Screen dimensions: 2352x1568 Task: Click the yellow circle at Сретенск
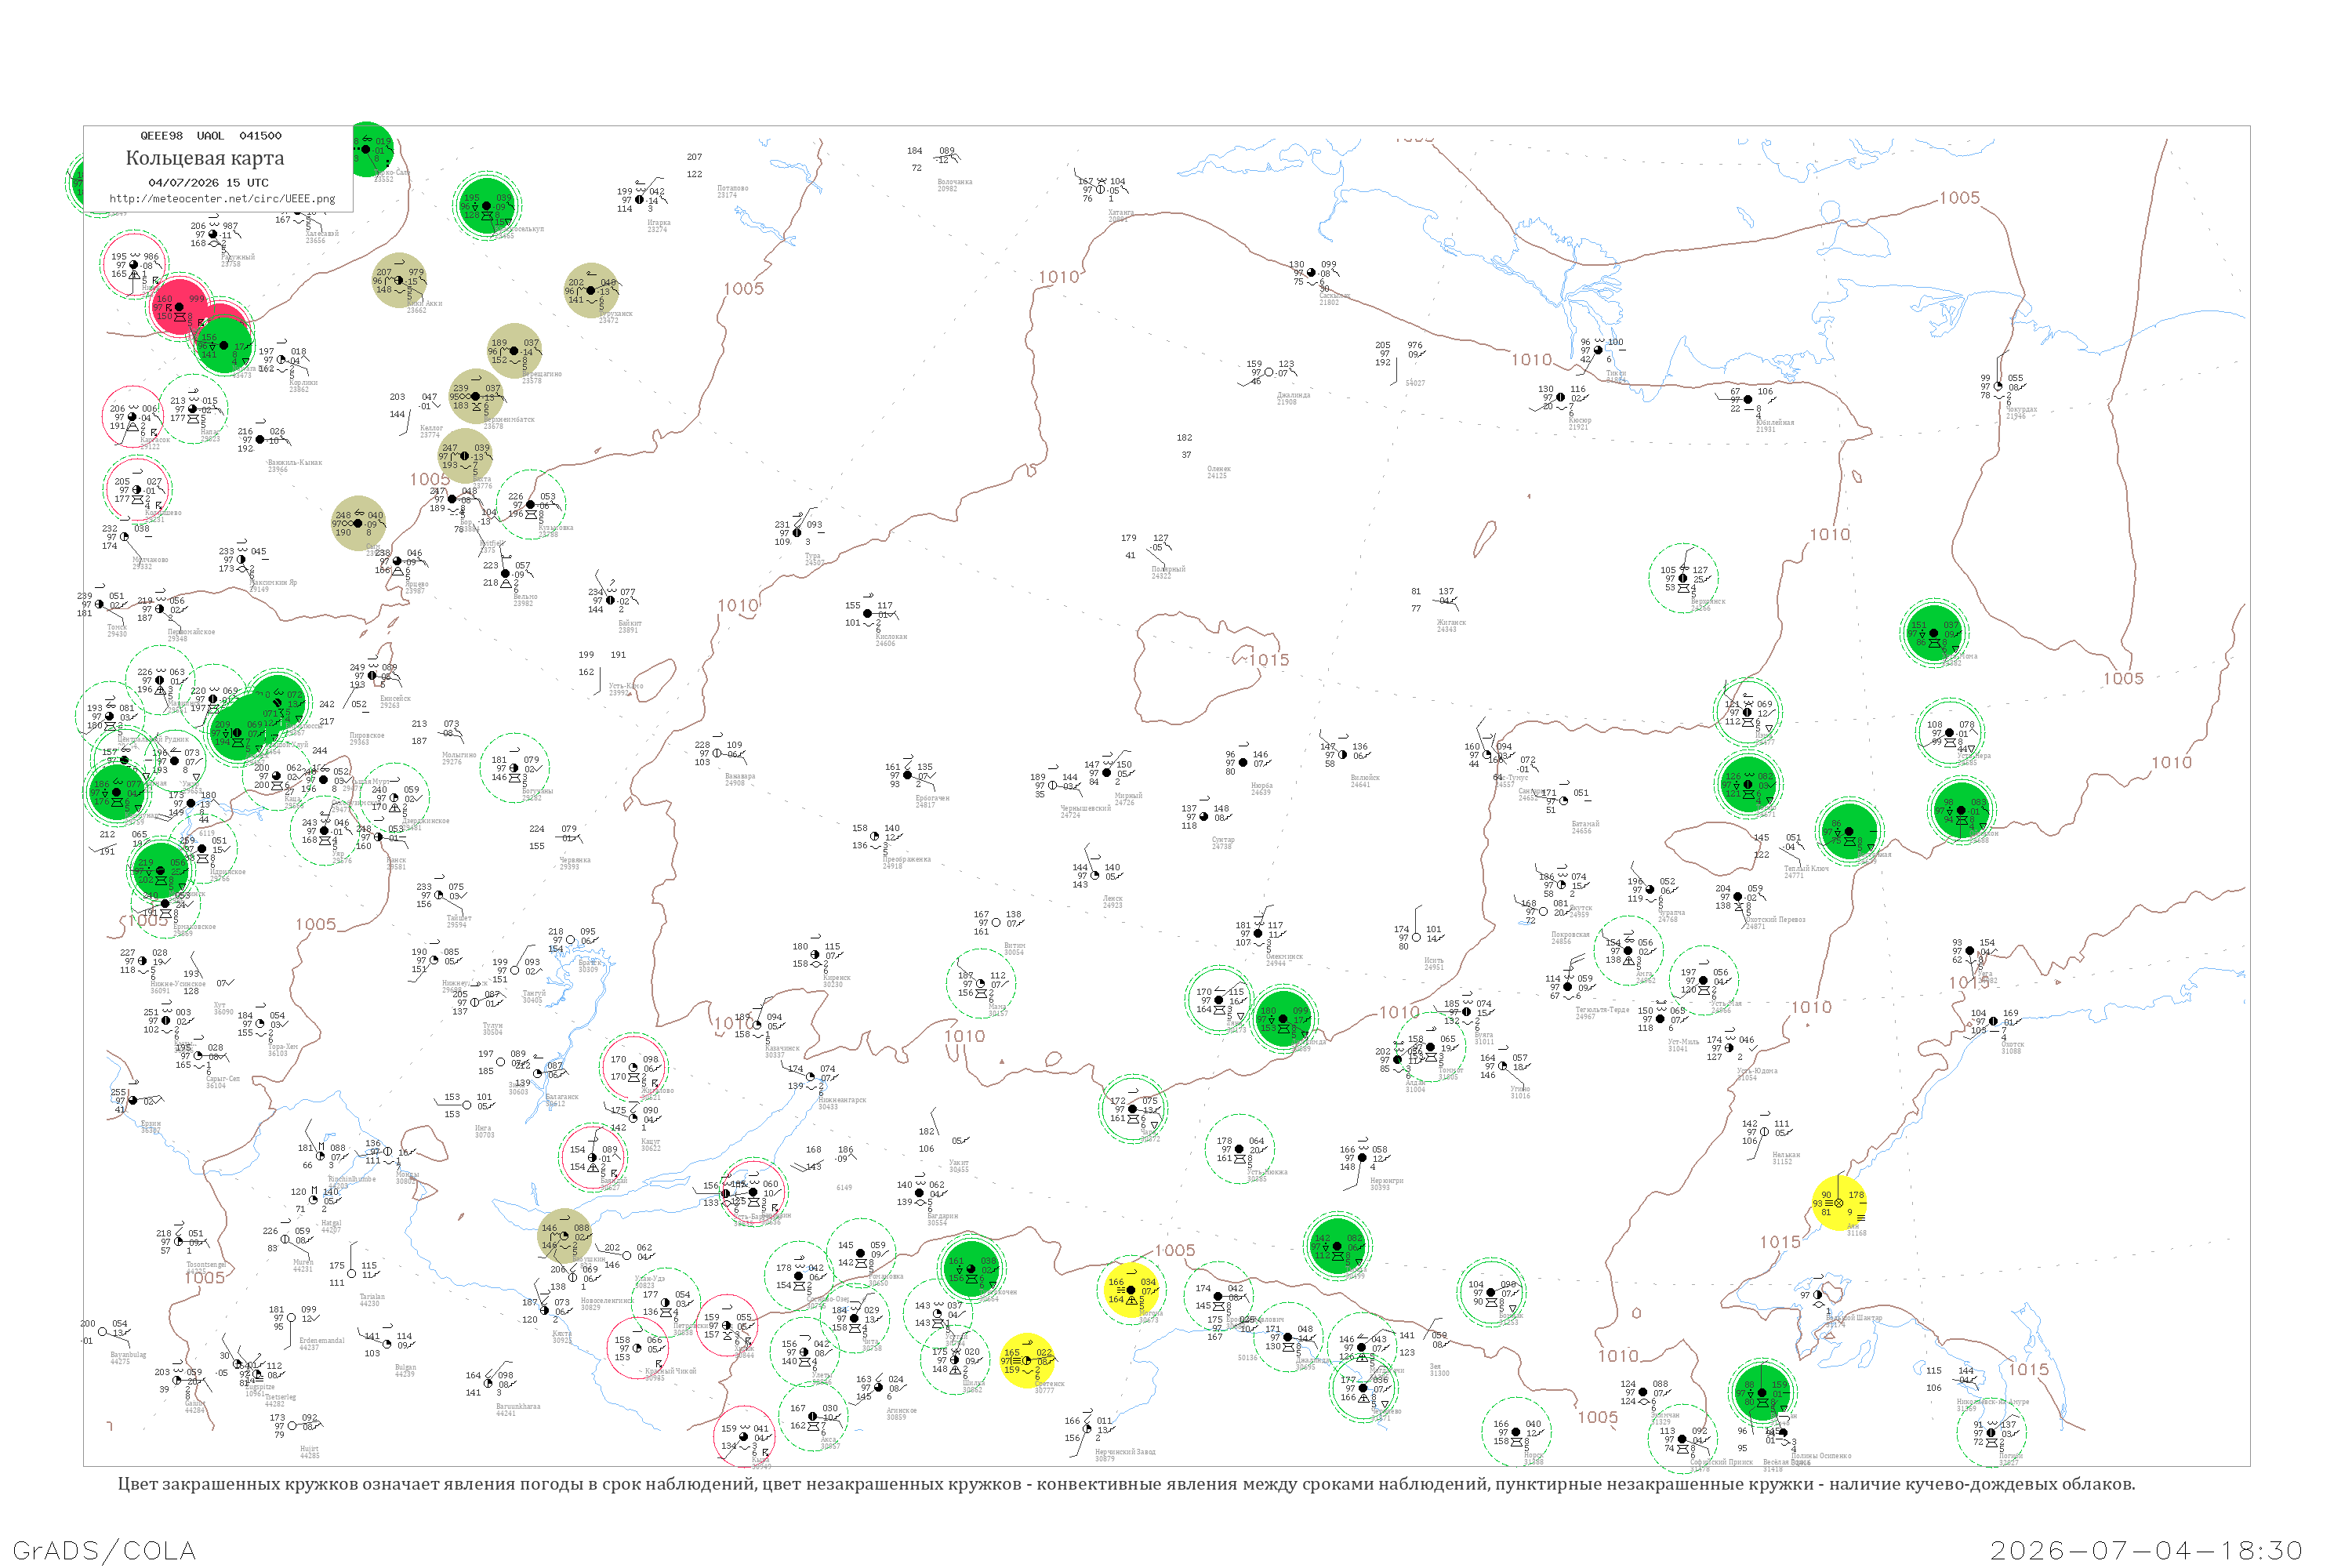click(1027, 1361)
